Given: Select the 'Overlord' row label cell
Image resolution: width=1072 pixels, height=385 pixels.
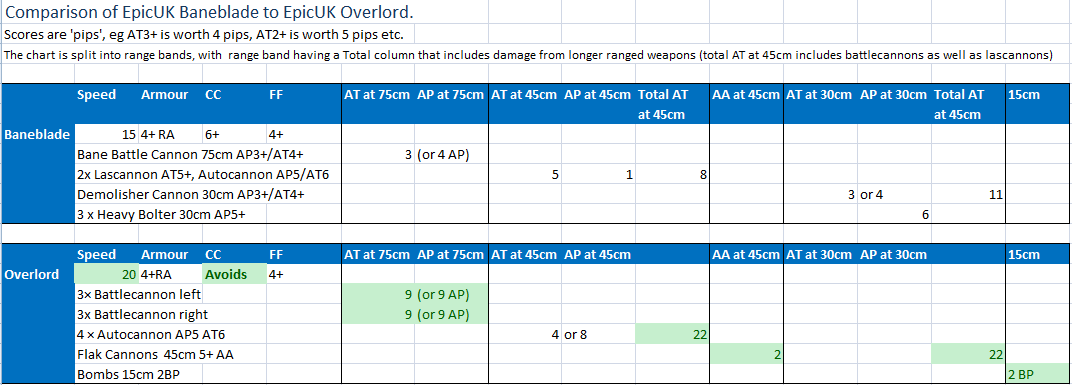Looking at the screenshot, I should tap(37, 275).
